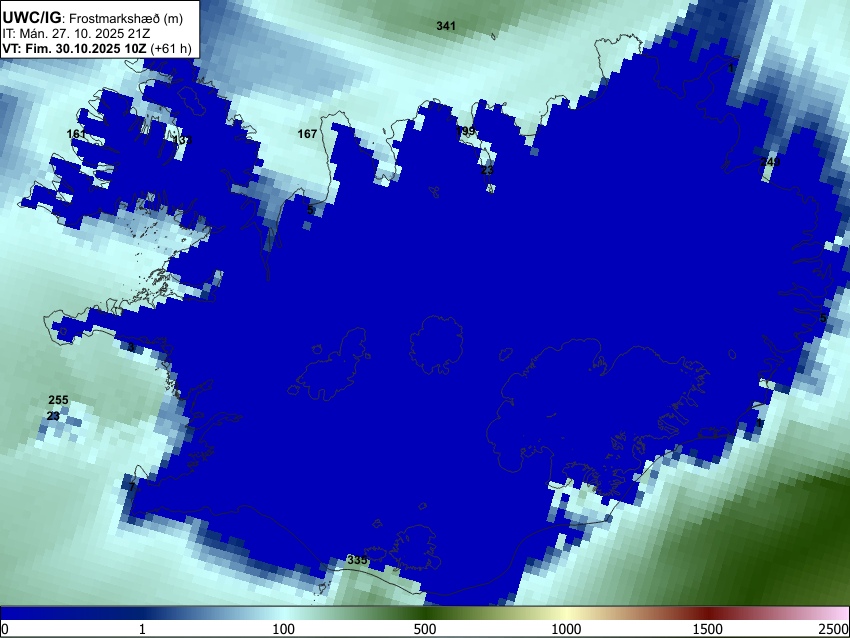Click the VT: Fim. 30.10.2025 10Z text

(74, 48)
